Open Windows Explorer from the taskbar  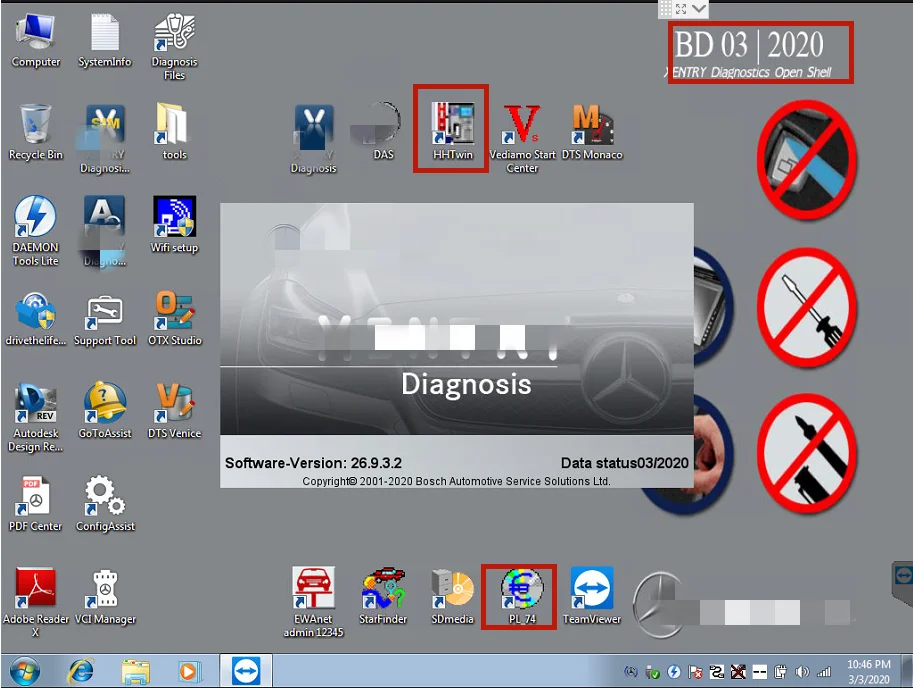coord(135,671)
